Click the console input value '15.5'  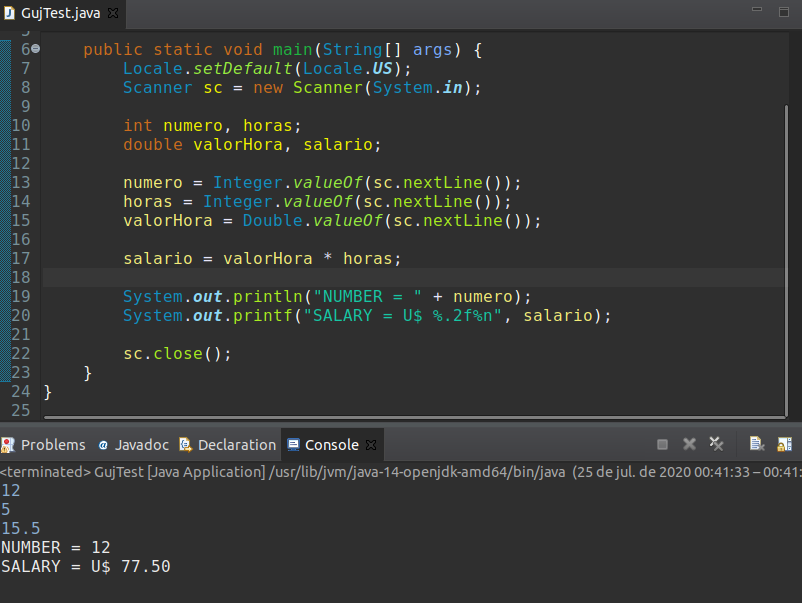pos(21,528)
